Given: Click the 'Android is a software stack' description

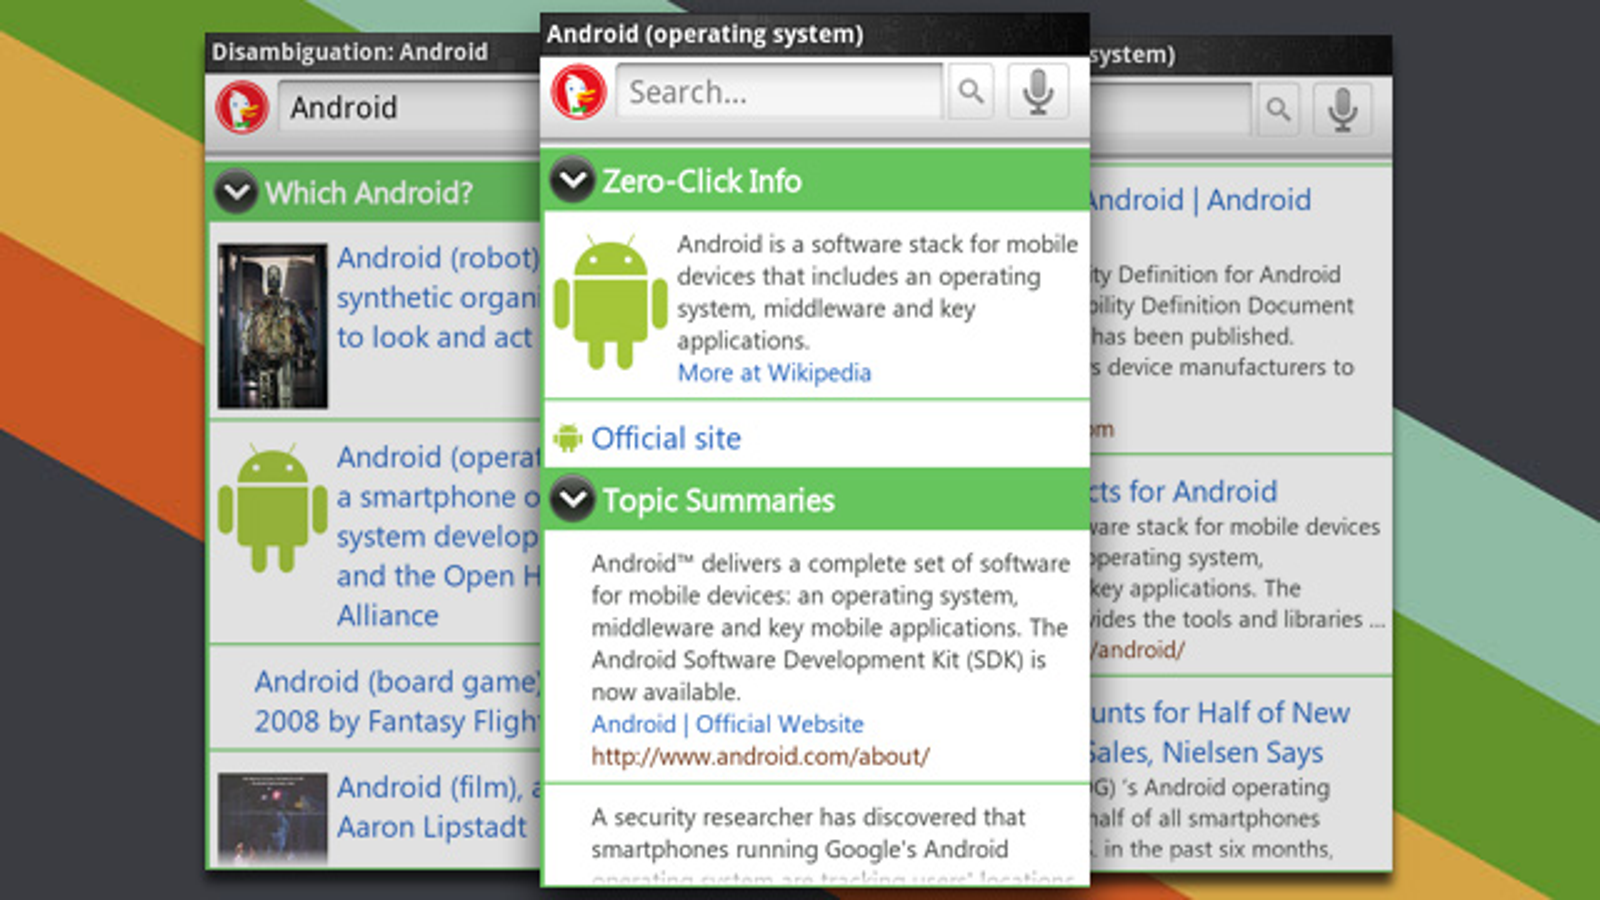Looking at the screenshot, I should click(877, 292).
